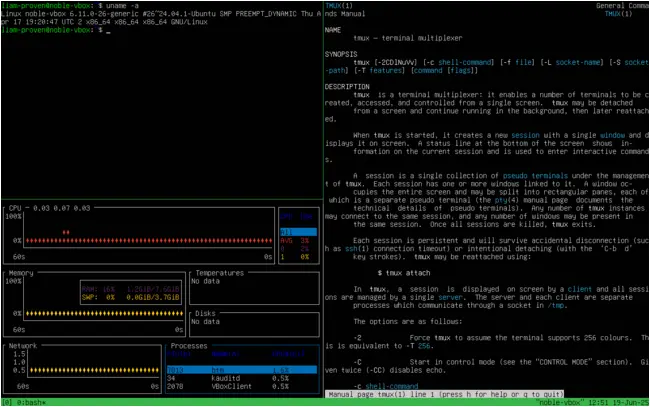The width and height of the screenshot is (650, 407).
Task: Sort processes by the Name column header
Action: click(x=226, y=354)
